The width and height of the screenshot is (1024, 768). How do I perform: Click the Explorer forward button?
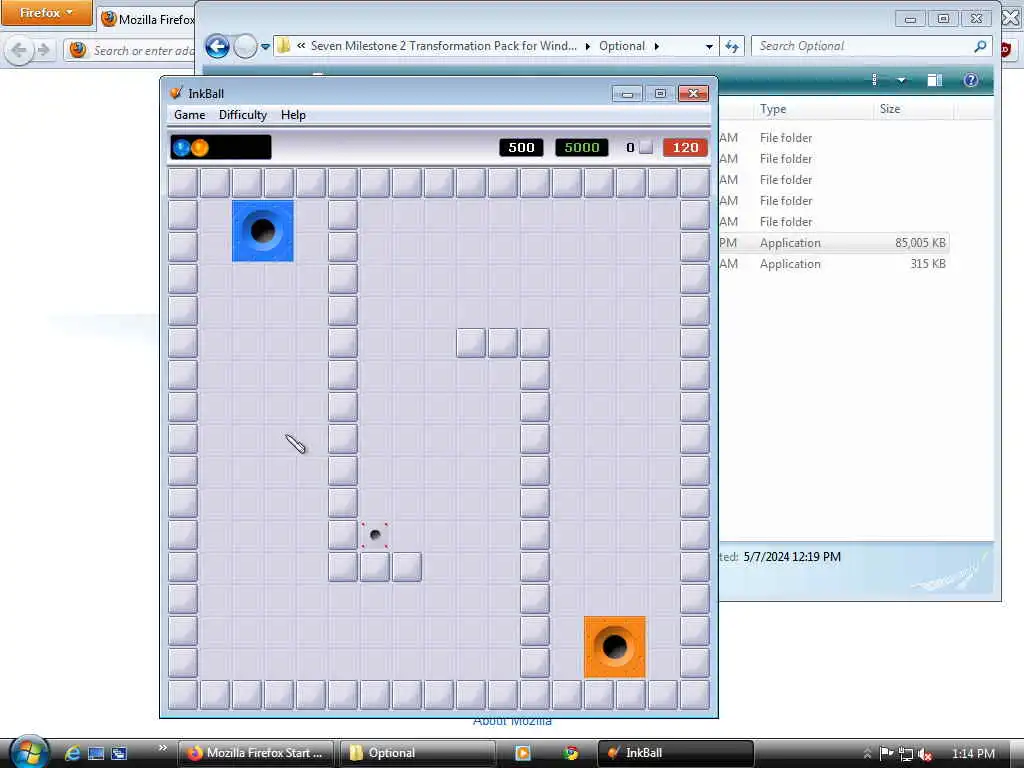[x=246, y=46]
